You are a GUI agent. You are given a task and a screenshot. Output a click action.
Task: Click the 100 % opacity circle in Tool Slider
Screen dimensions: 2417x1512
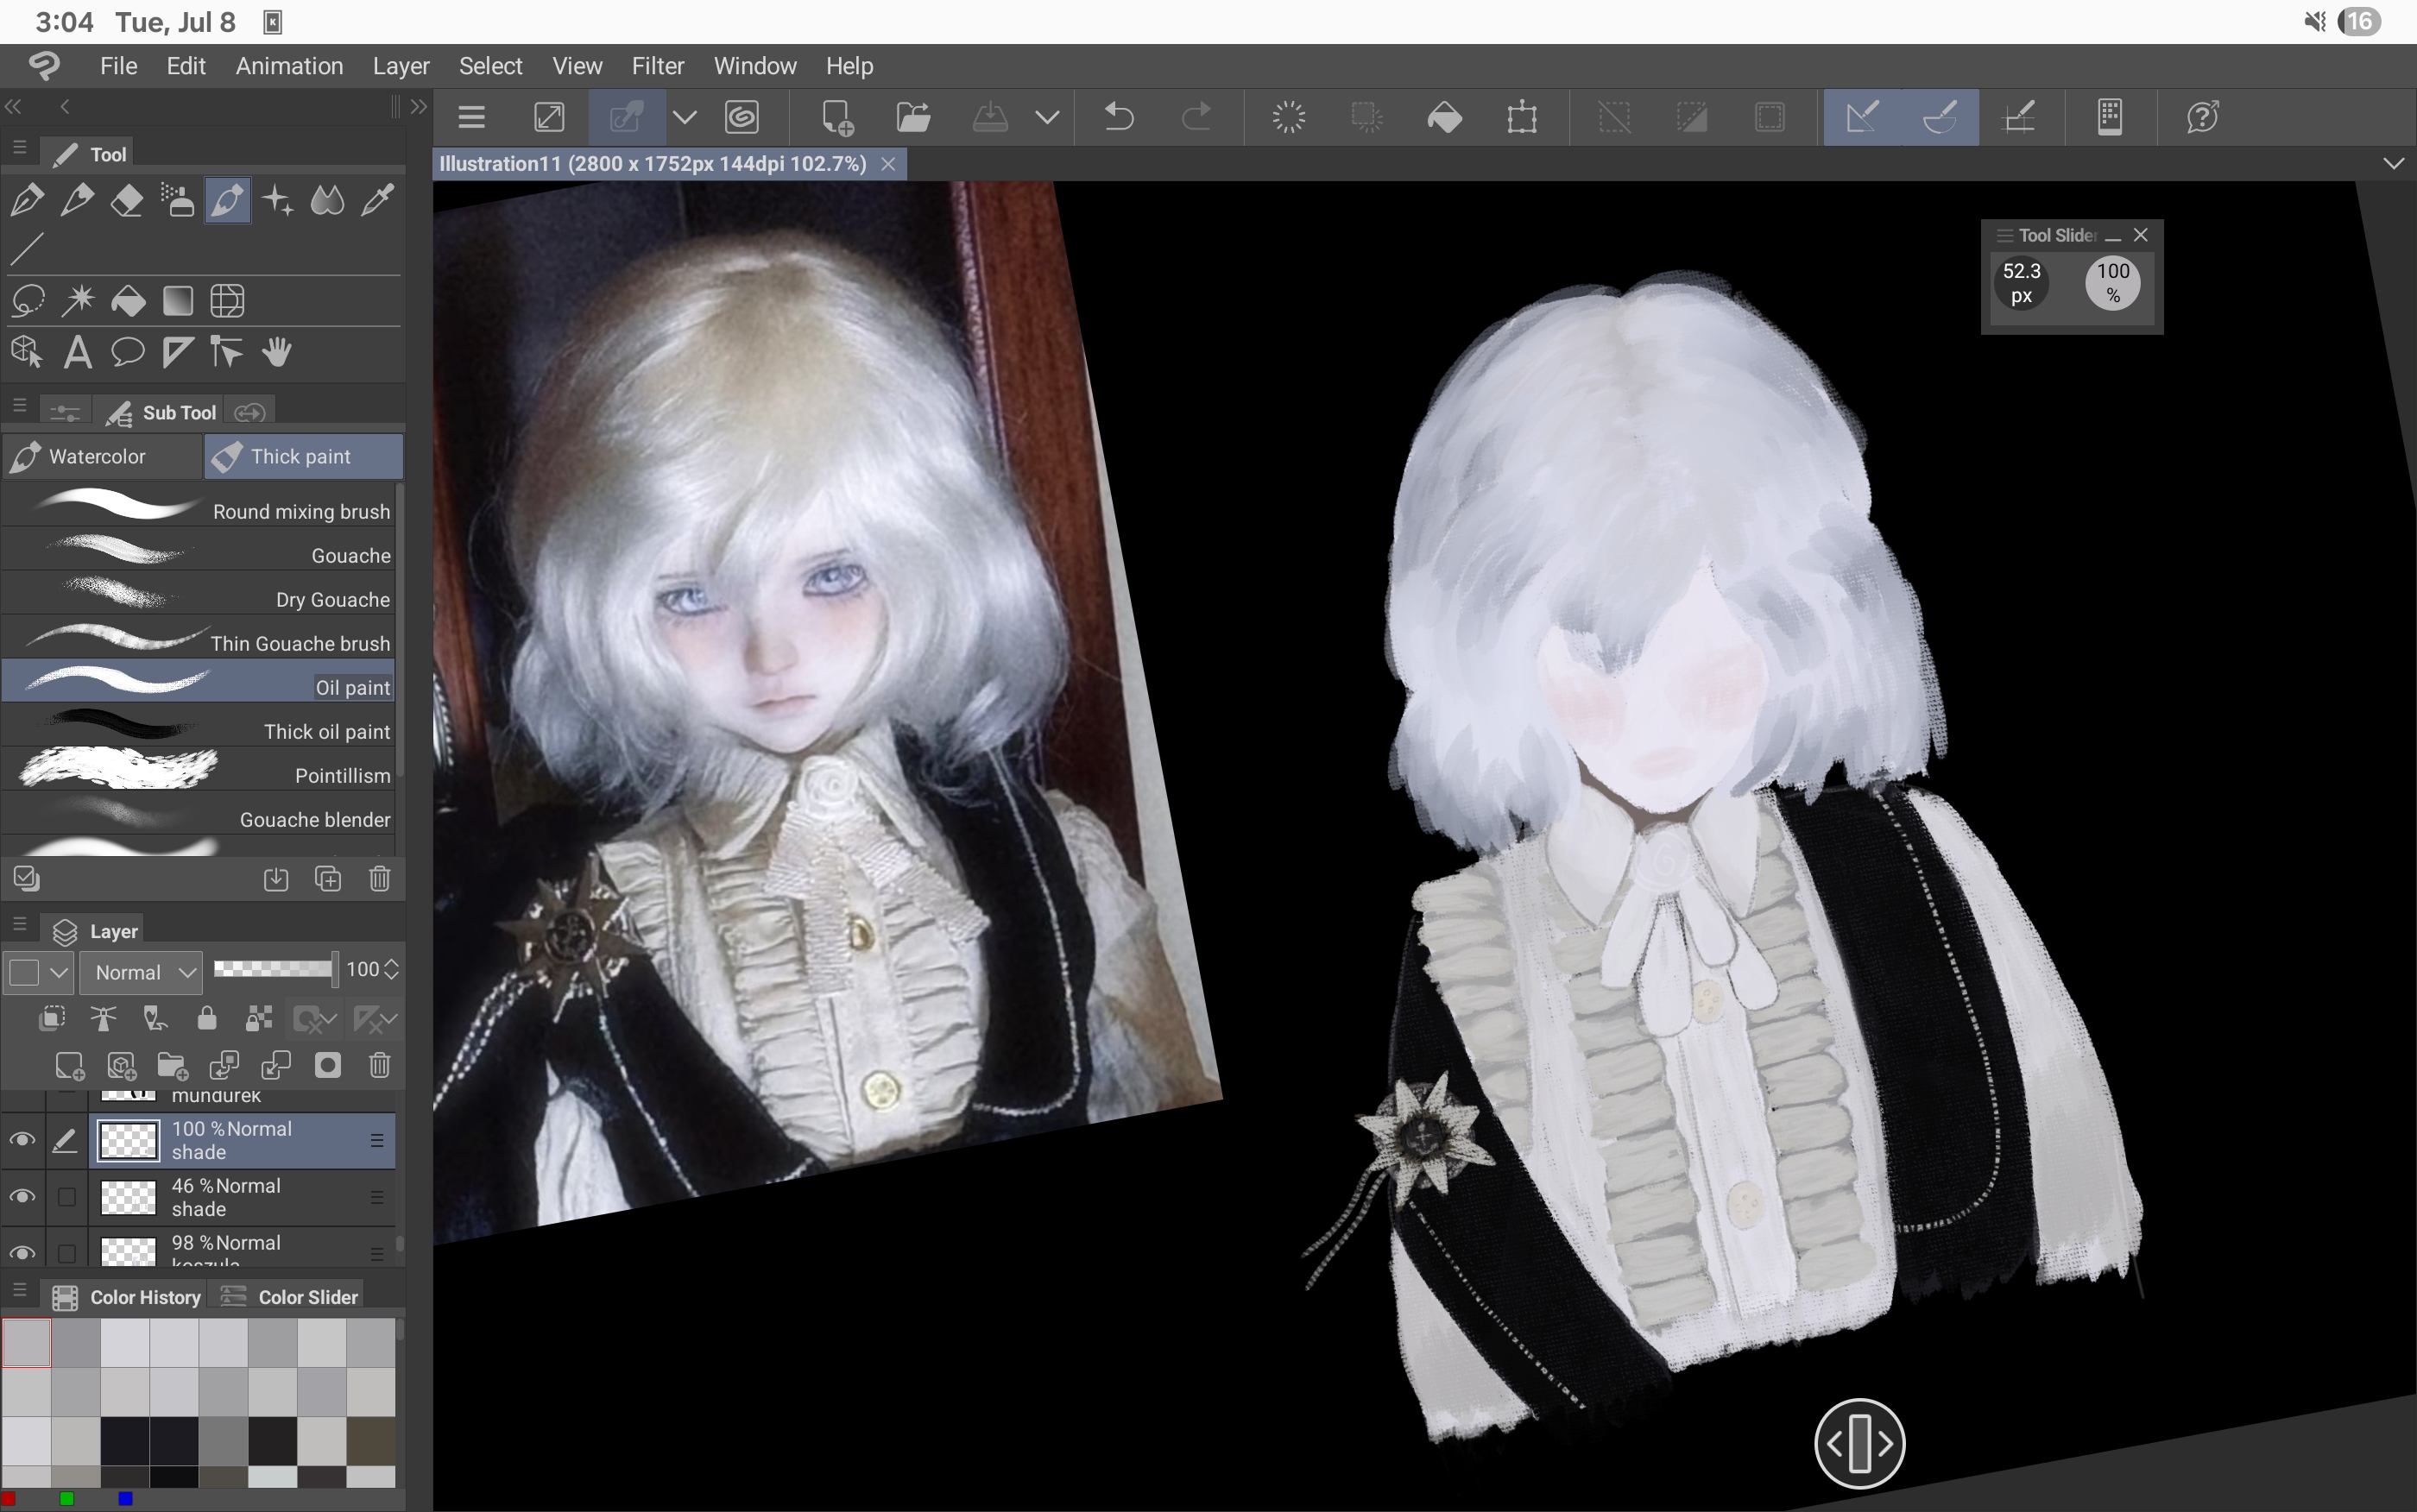tap(2112, 283)
